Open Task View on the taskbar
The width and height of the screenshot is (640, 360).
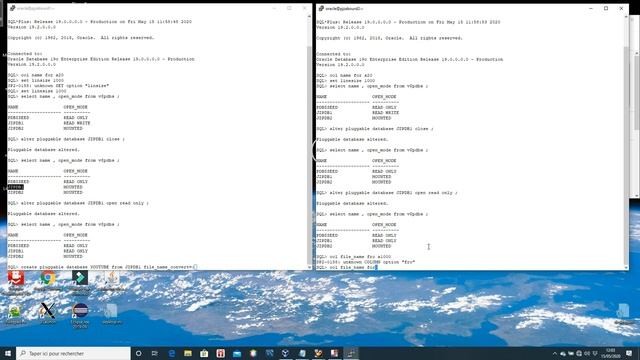pos(155,353)
